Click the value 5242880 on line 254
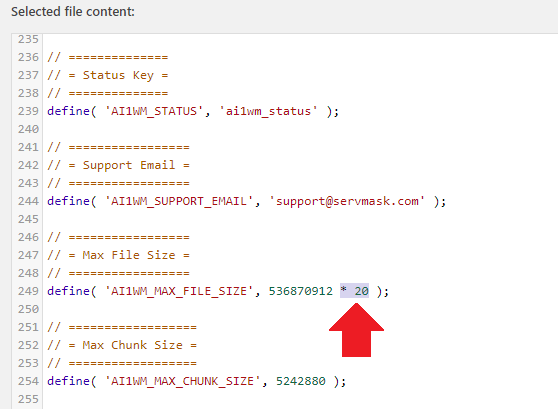The image size is (558, 409). 301,381
